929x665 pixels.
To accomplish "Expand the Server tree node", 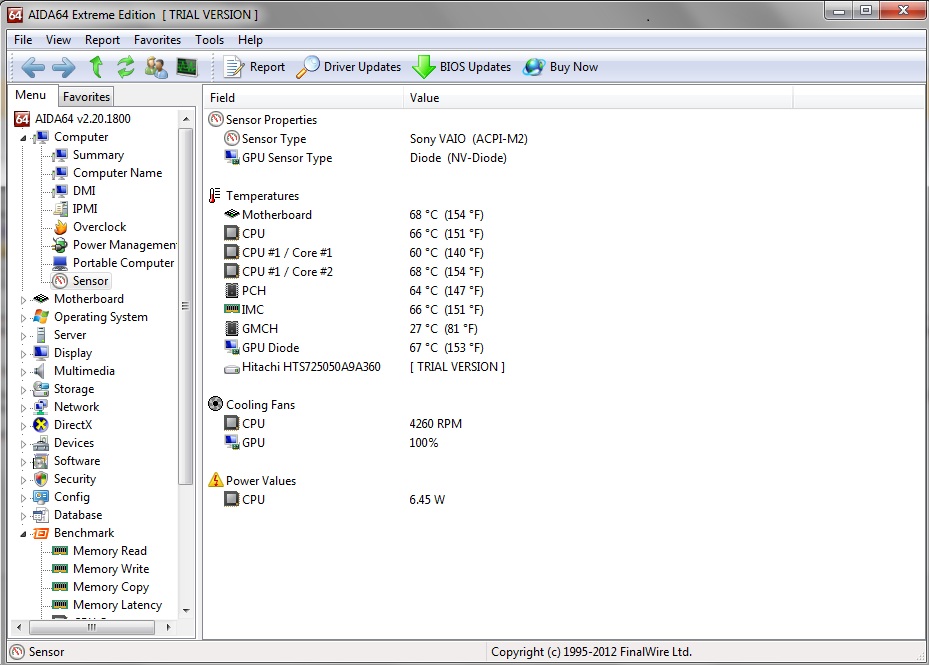I will tap(23, 336).
